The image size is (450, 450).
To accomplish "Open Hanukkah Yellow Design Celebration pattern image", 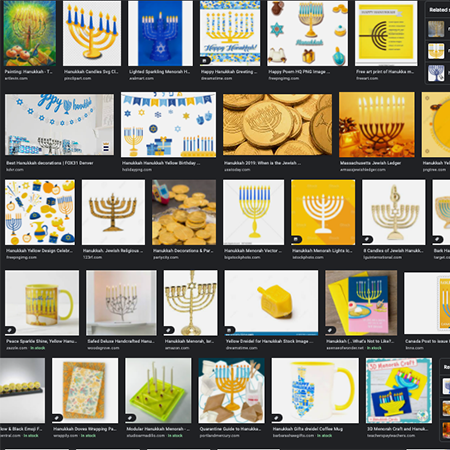I will [x=40, y=212].
